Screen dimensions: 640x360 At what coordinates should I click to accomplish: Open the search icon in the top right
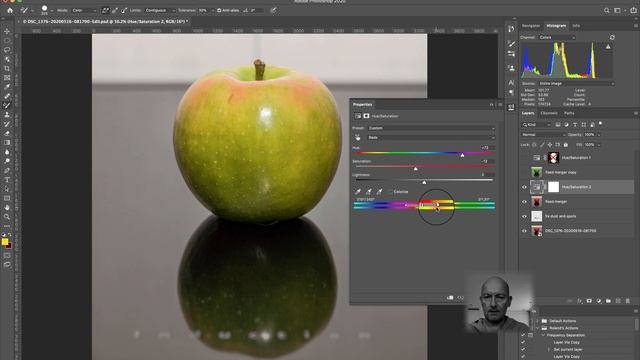[x=607, y=11]
